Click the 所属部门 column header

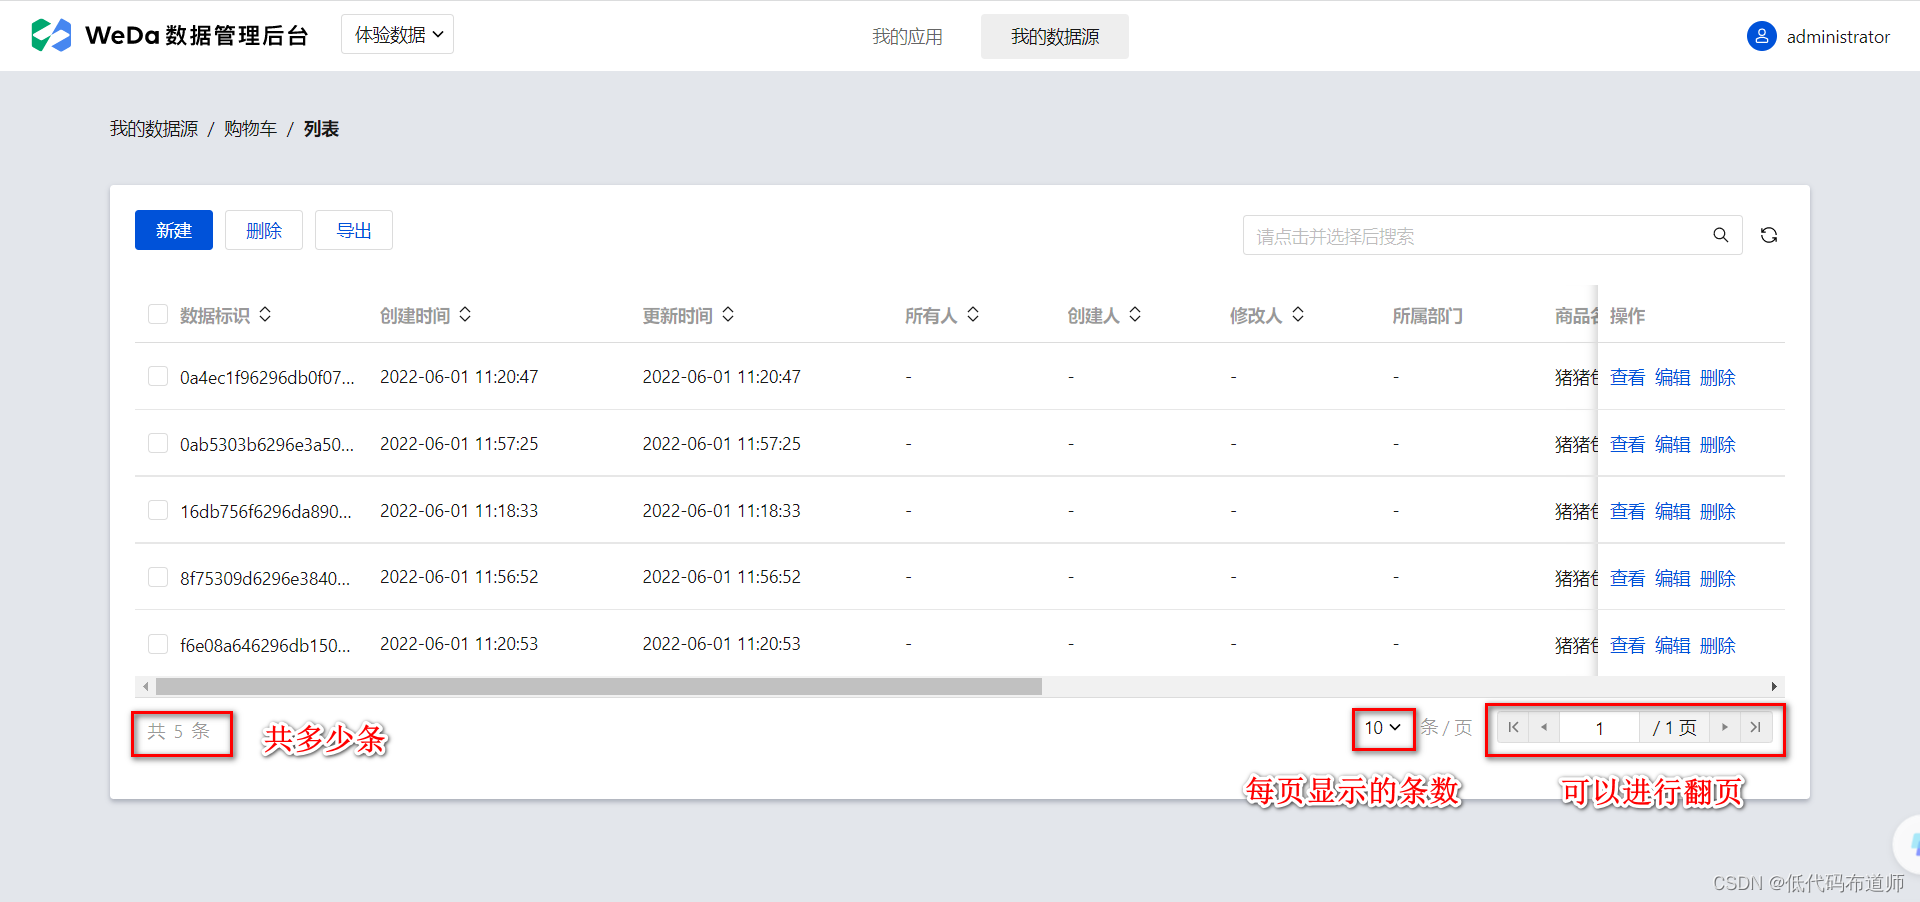[x=1427, y=316]
